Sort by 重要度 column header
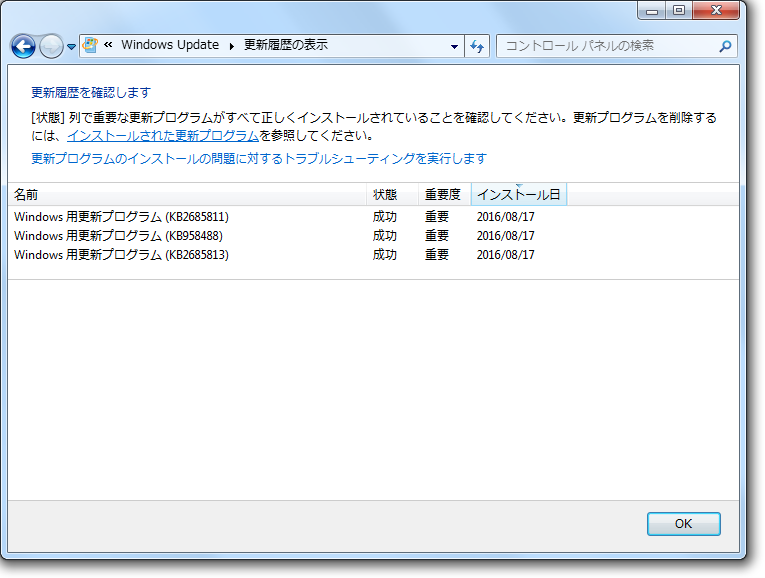Viewport: 765px width, 578px height. pos(444,194)
